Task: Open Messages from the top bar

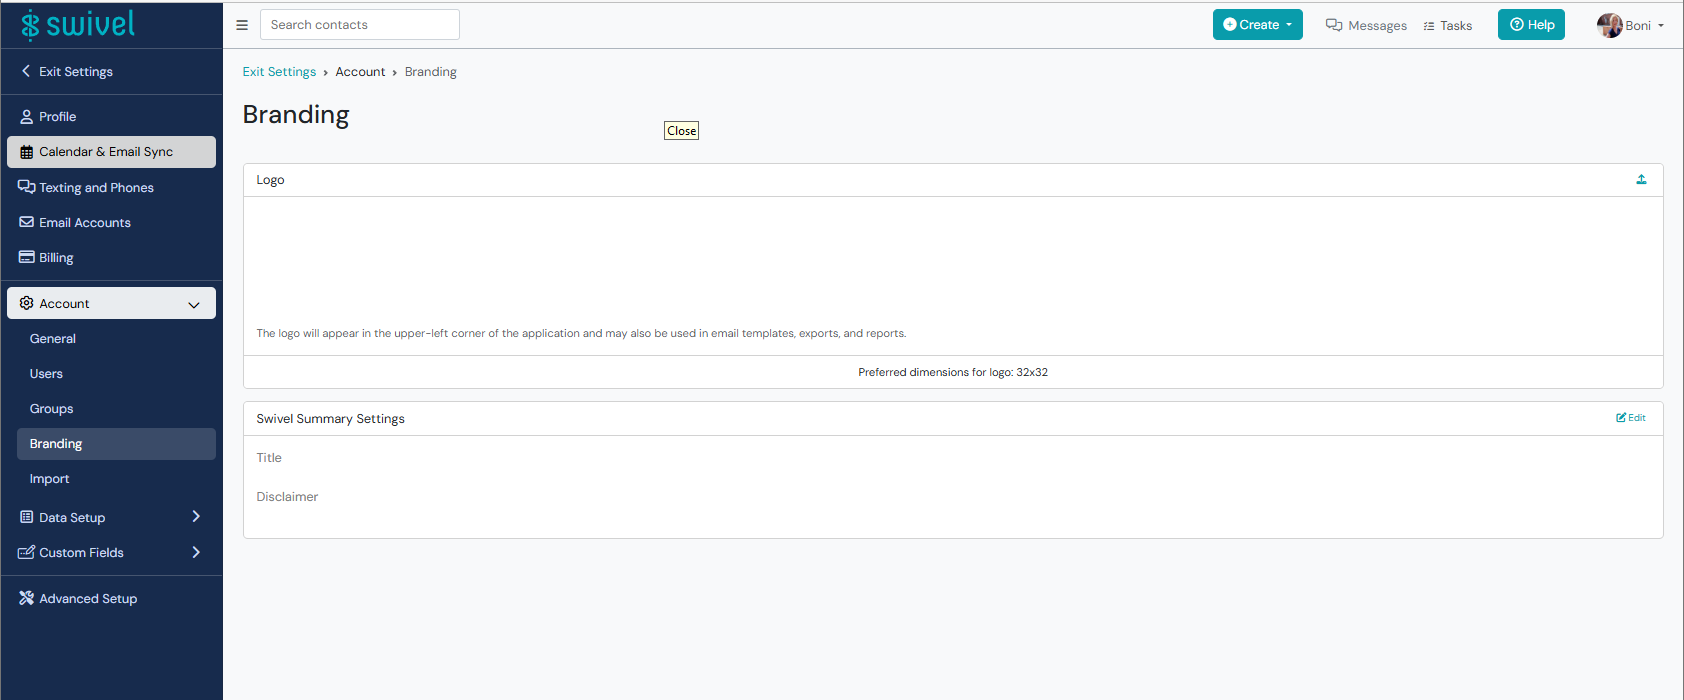Action: [1366, 25]
